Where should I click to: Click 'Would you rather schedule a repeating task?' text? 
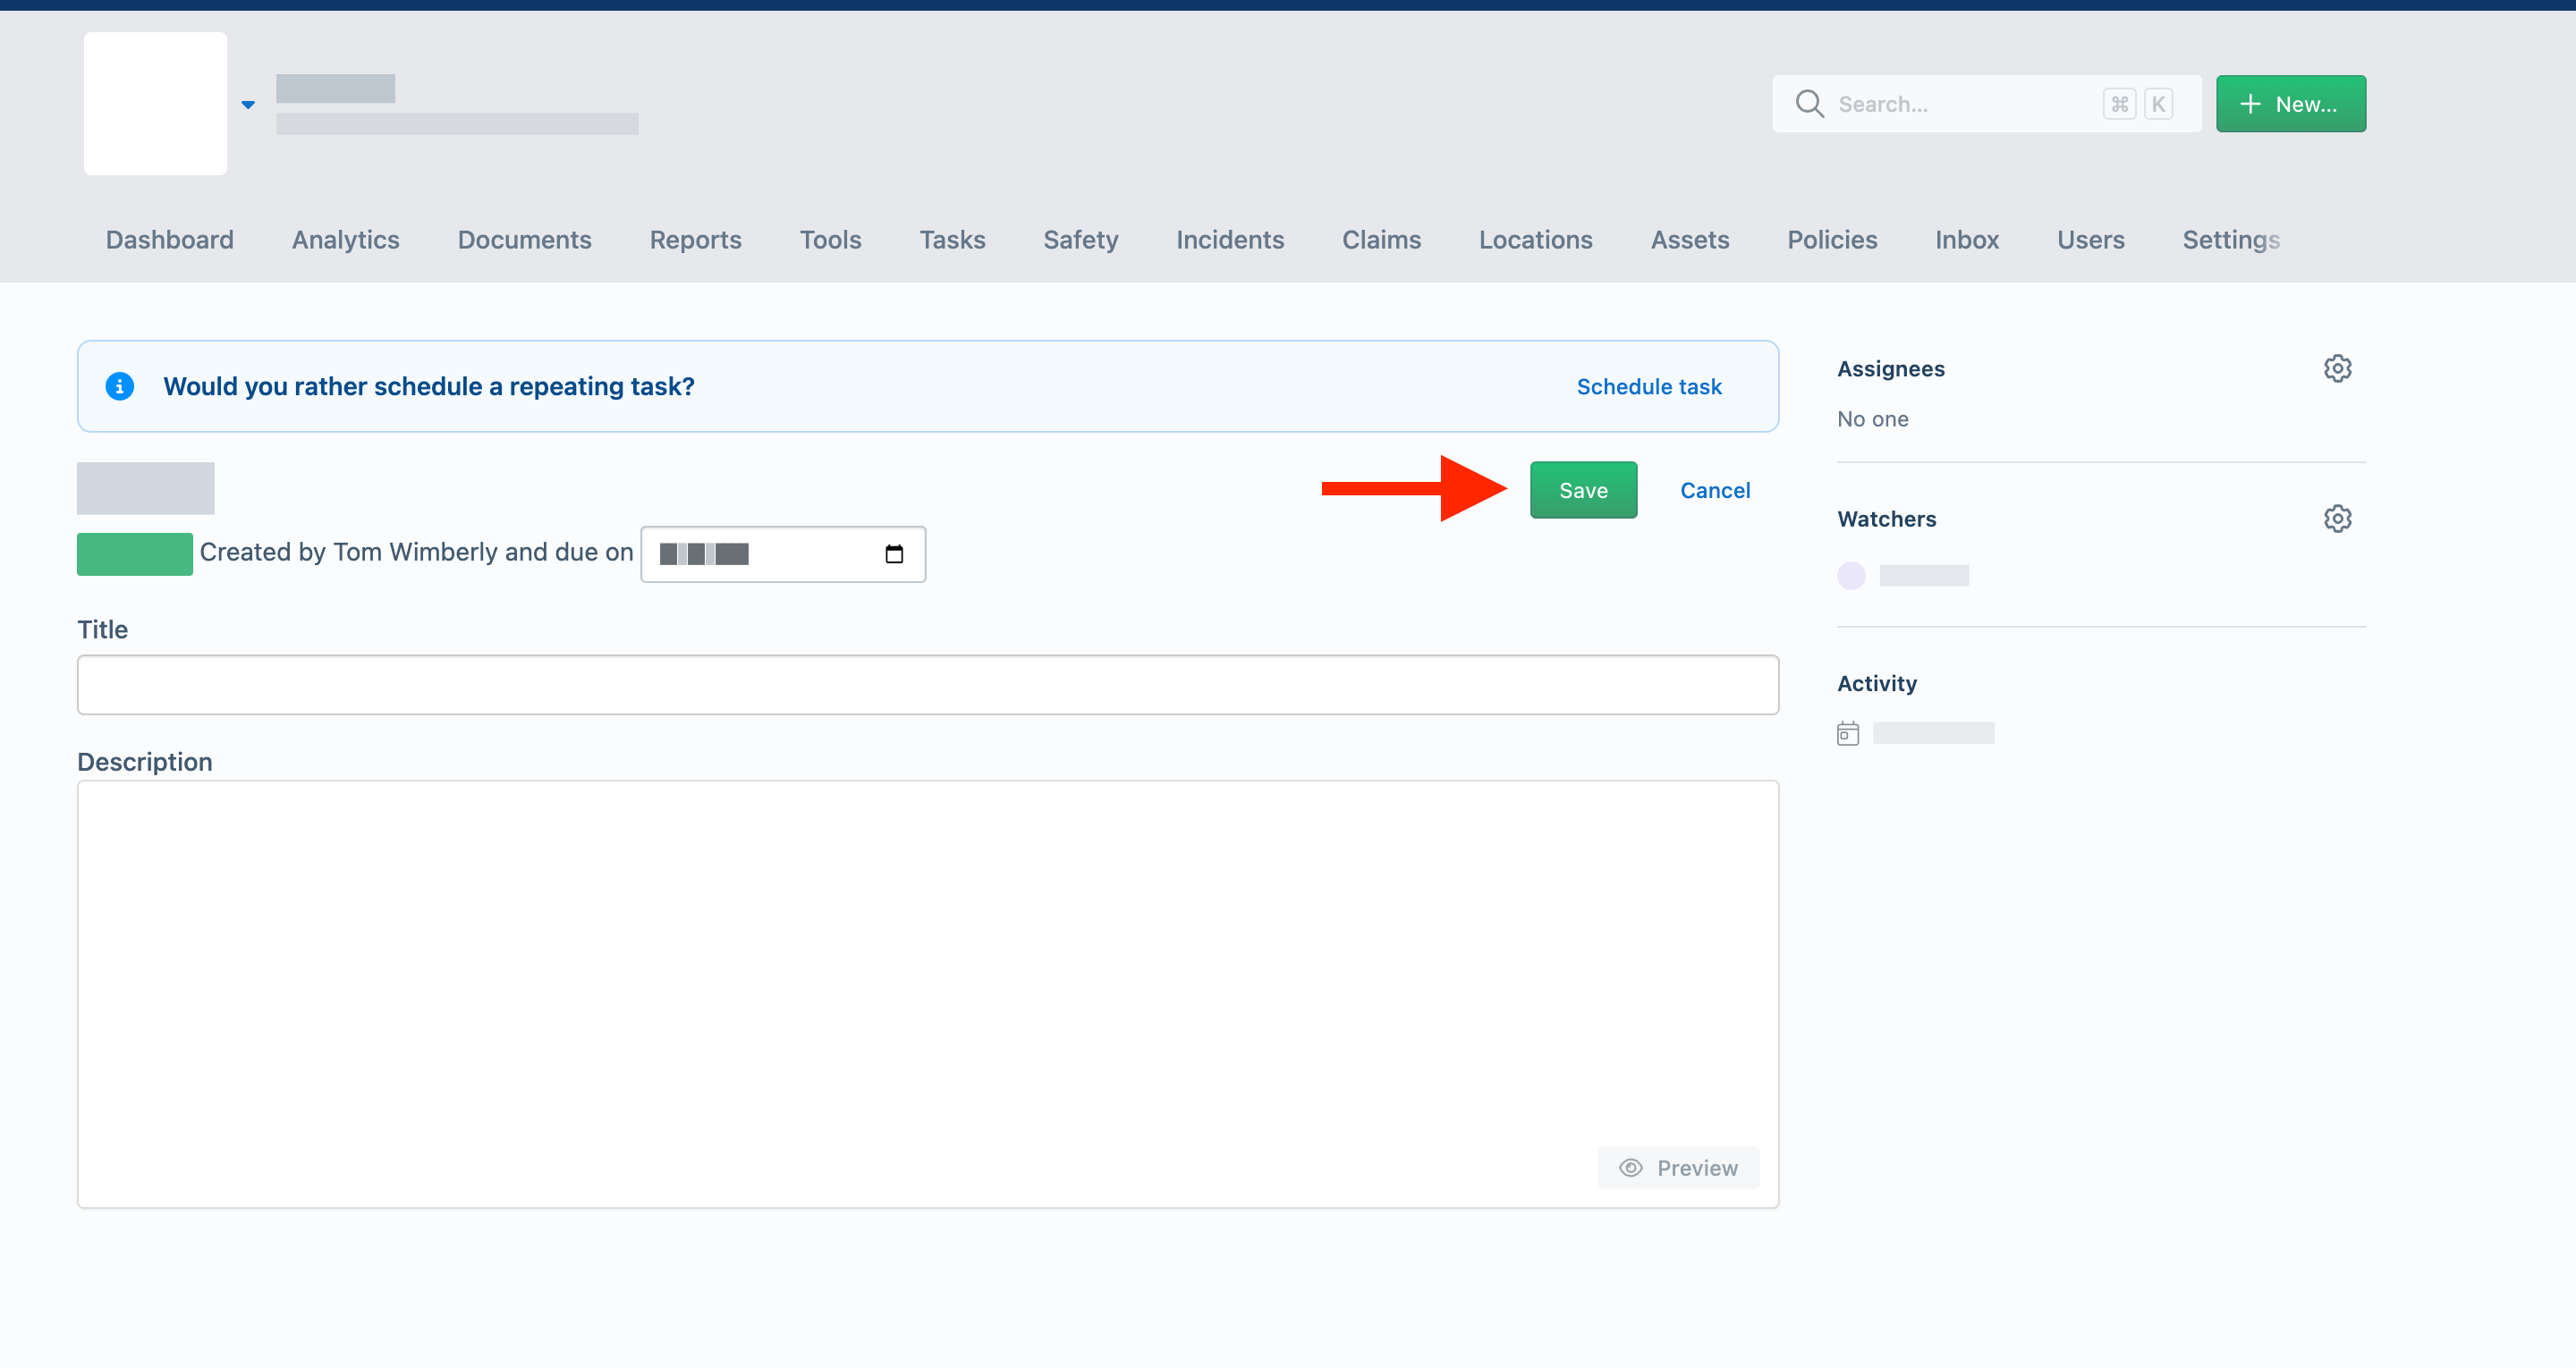pyautogui.click(x=428, y=386)
